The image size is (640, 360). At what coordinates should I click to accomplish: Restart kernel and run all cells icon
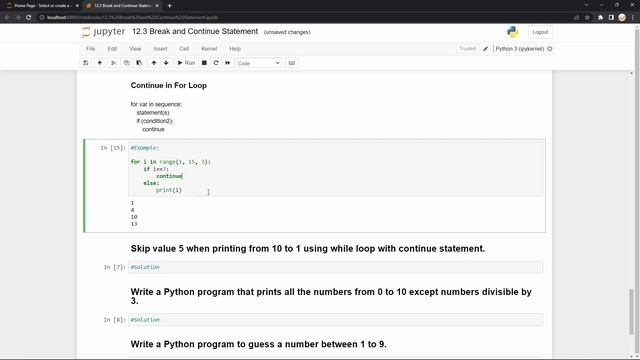click(227, 63)
